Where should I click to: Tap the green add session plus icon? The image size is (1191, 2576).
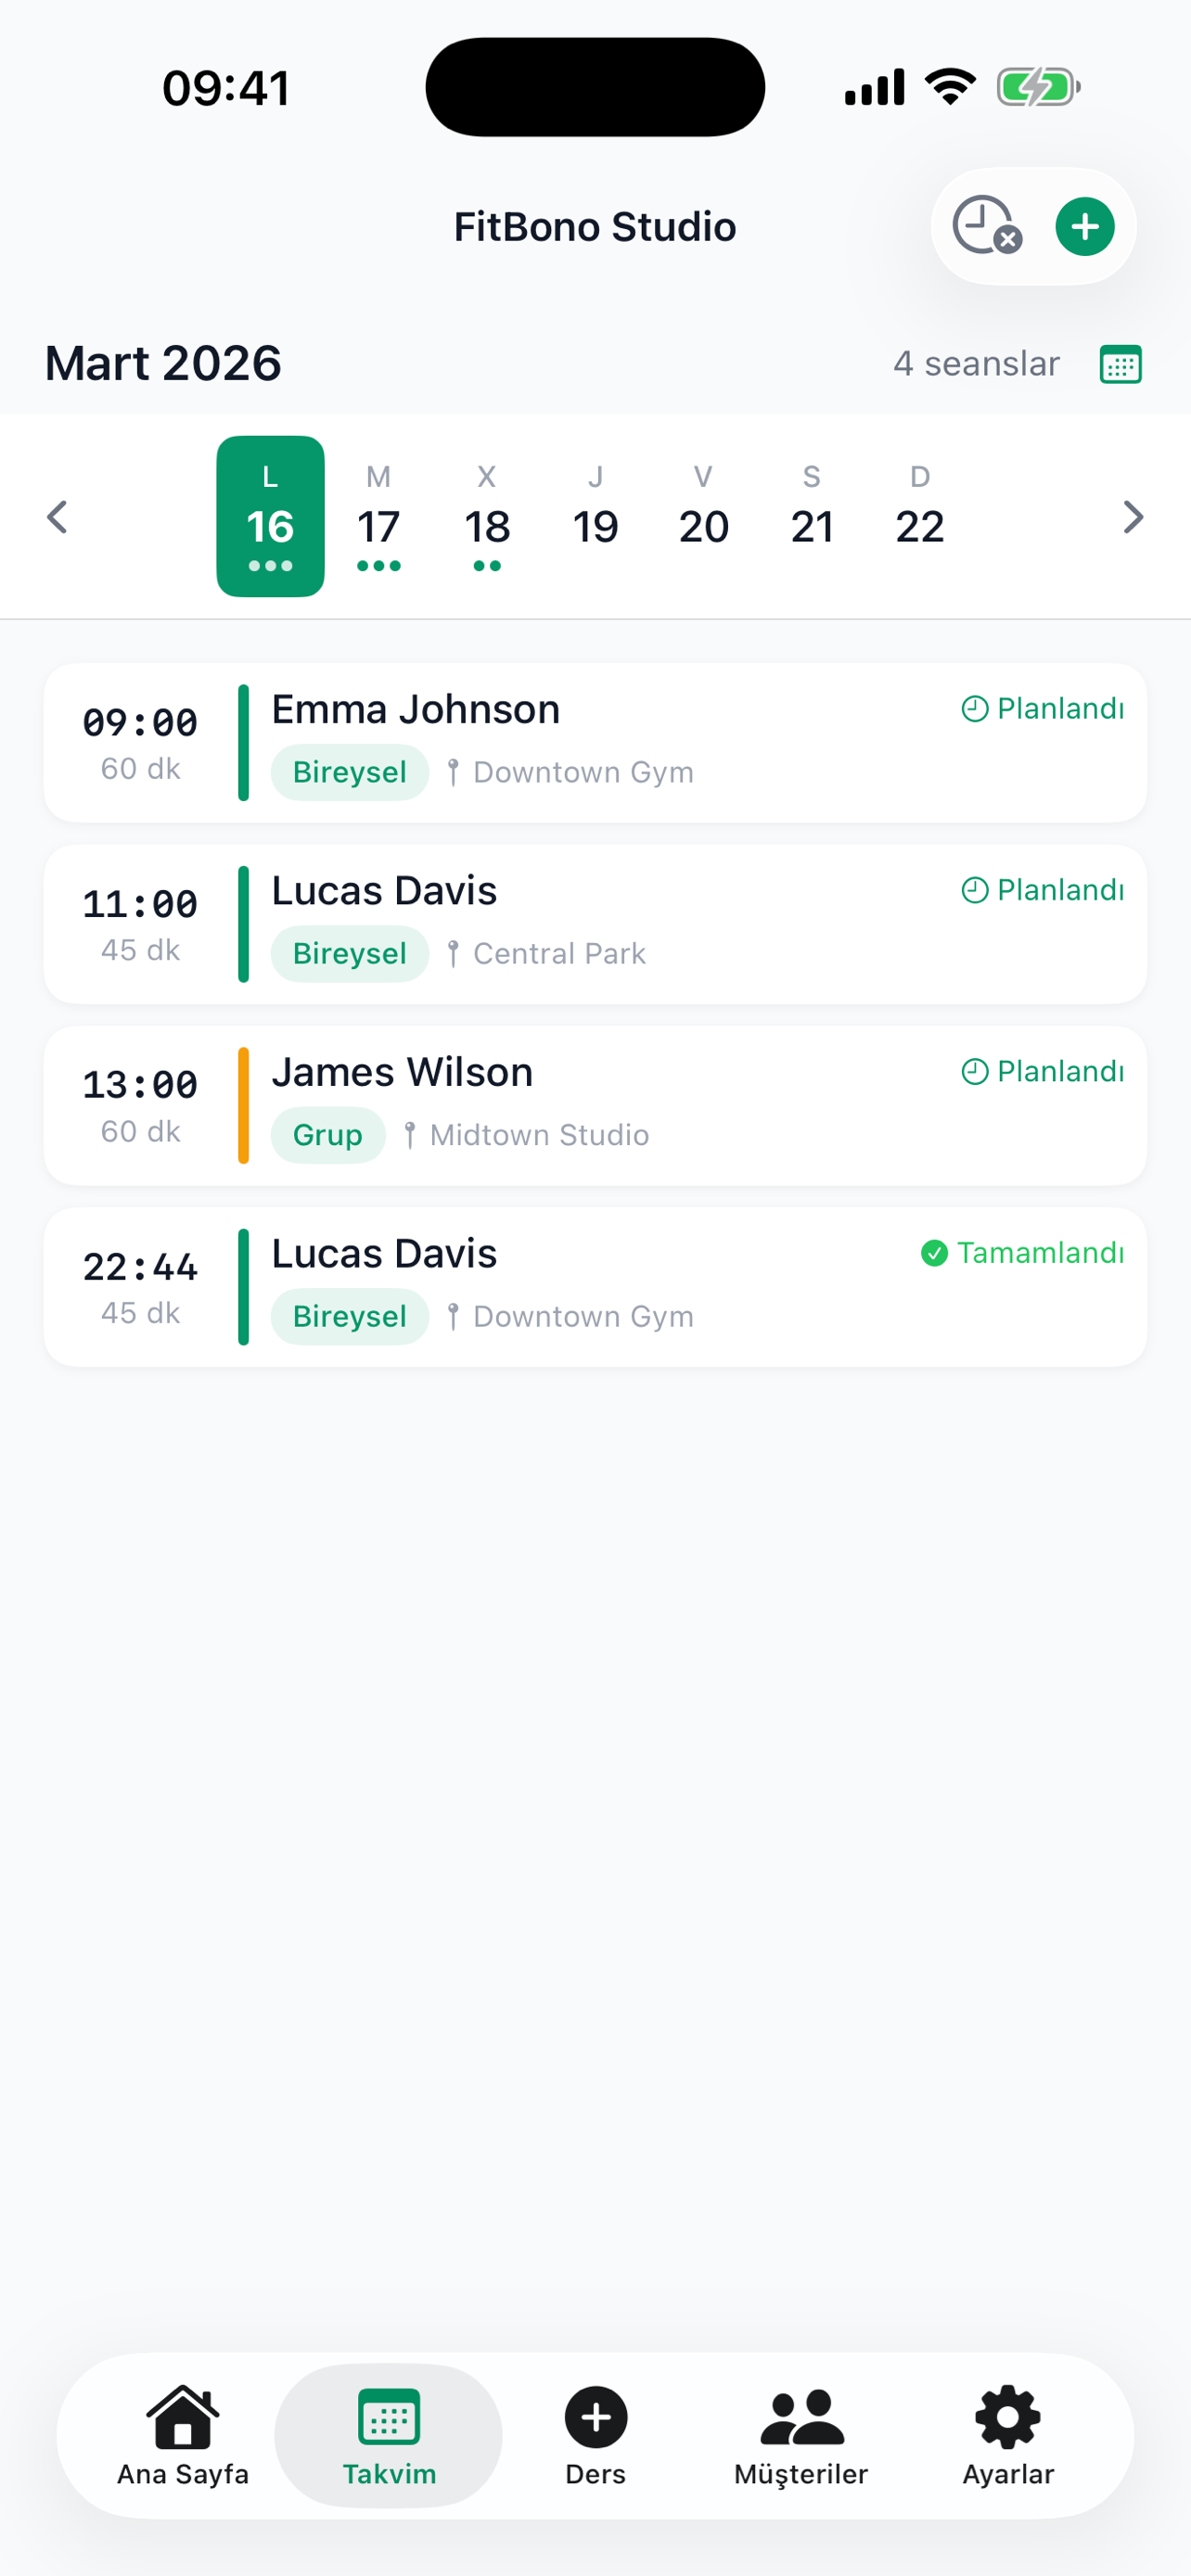(x=1084, y=227)
